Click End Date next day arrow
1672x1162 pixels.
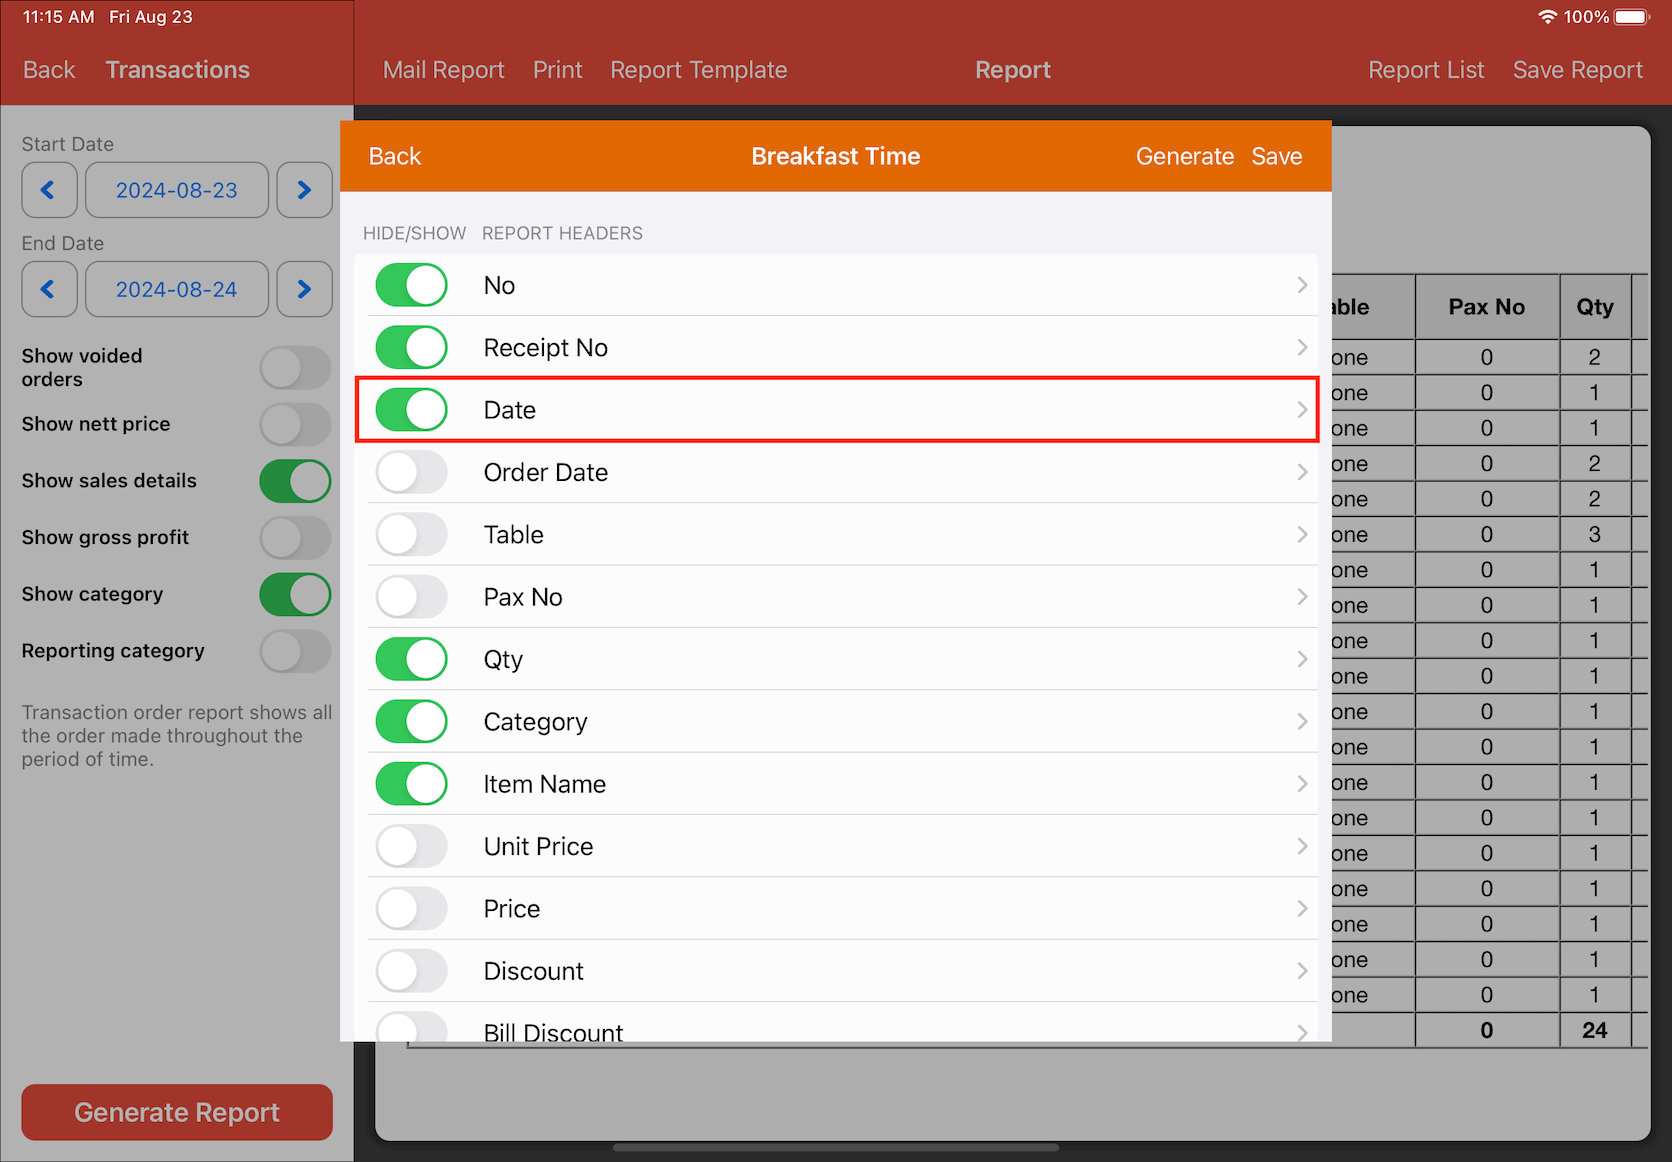point(304,289)
